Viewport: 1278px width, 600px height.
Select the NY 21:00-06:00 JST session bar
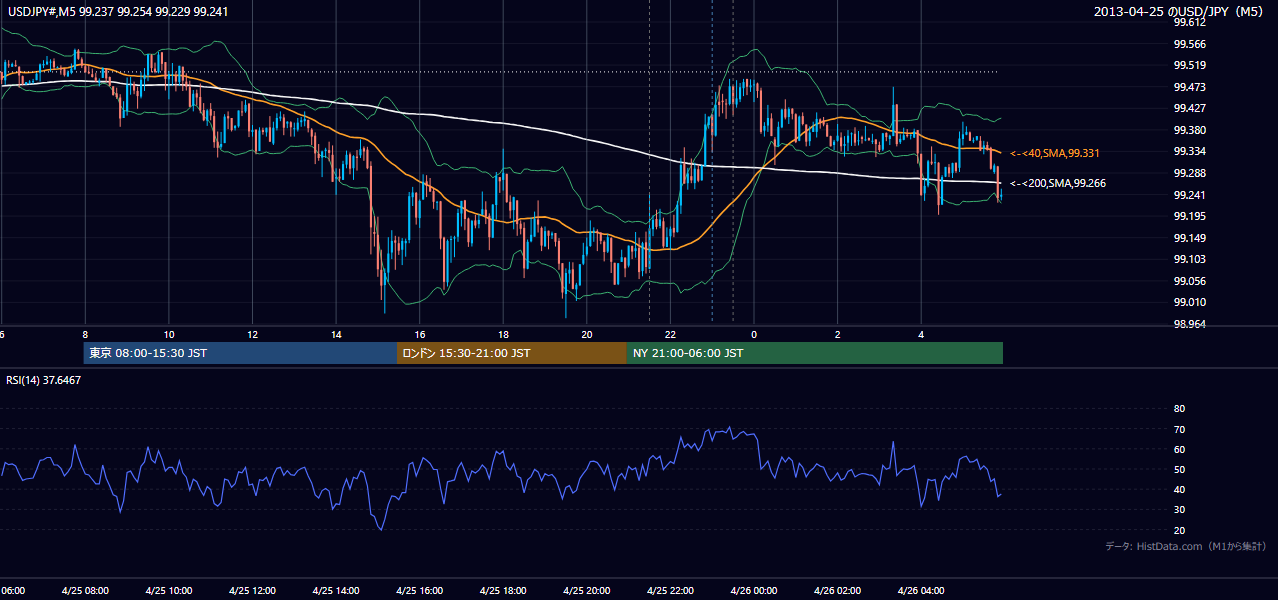point(815,353)
